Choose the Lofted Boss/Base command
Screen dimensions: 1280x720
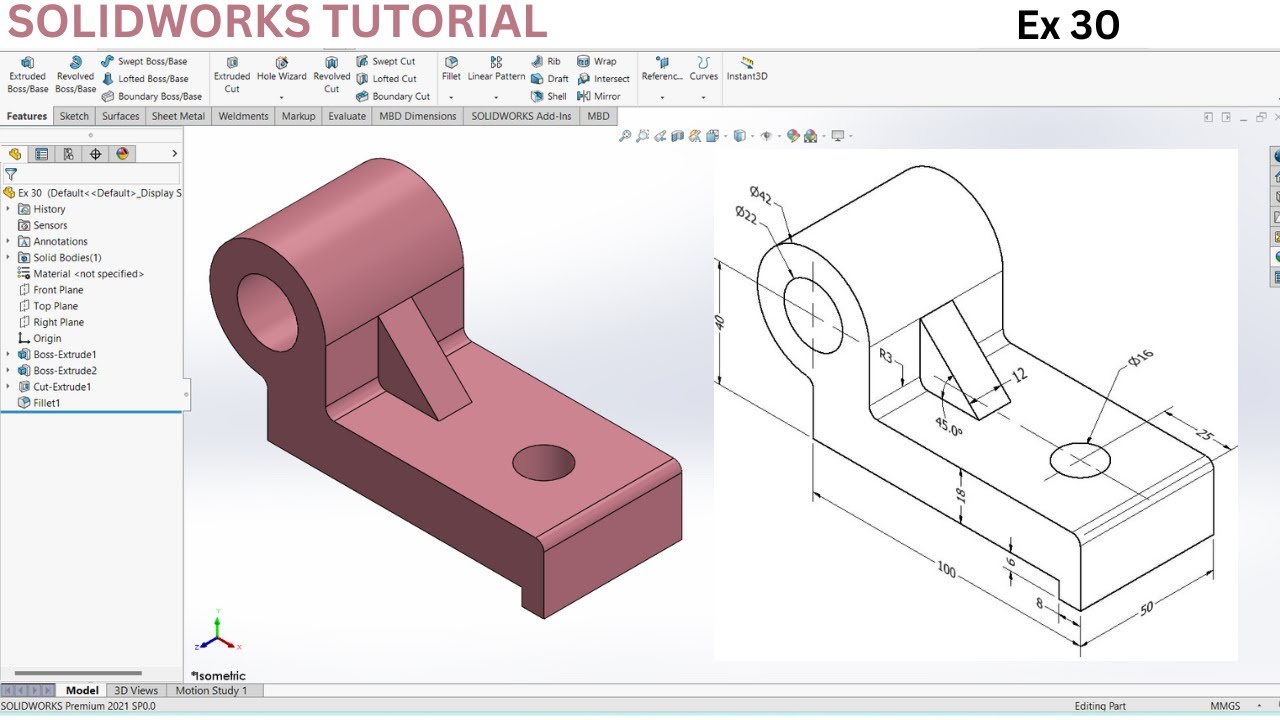(x=145, y=79)
